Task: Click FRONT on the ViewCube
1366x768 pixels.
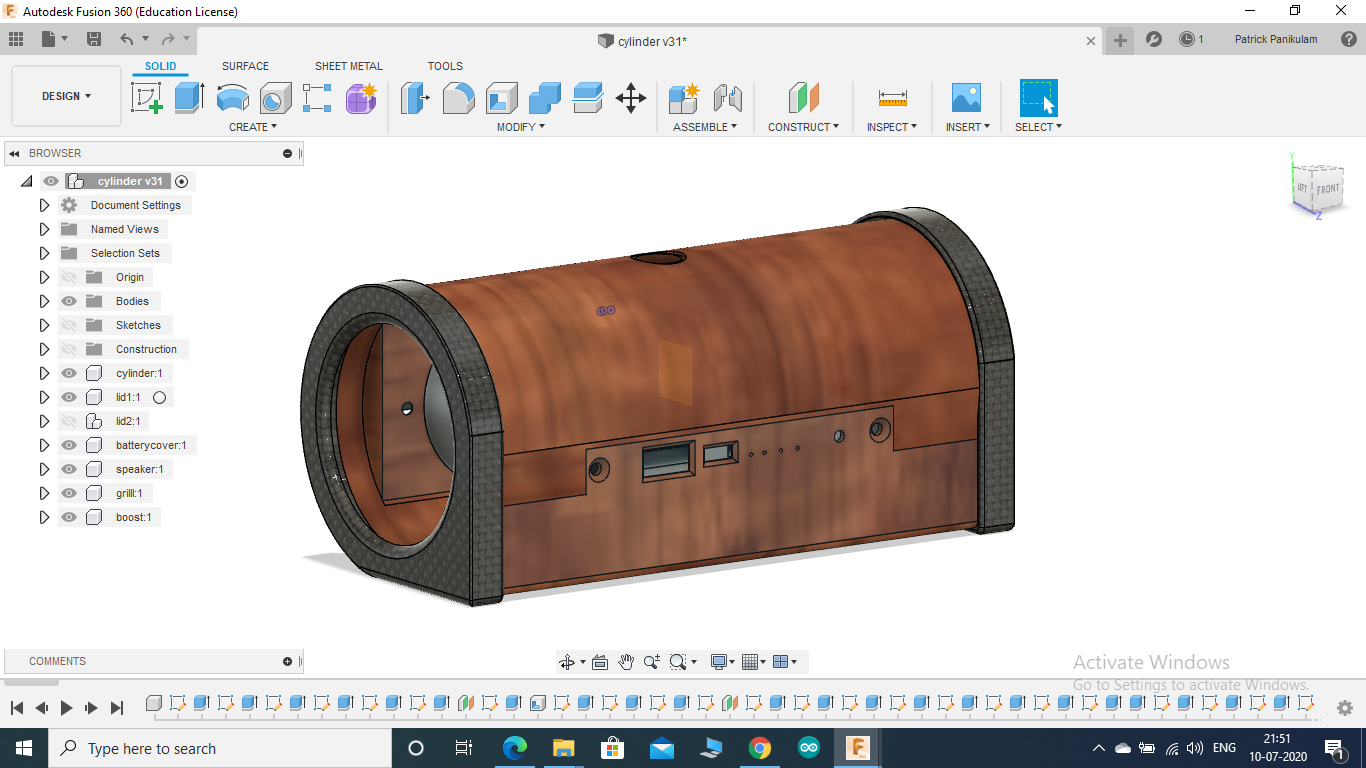Action: point(1329,190)
